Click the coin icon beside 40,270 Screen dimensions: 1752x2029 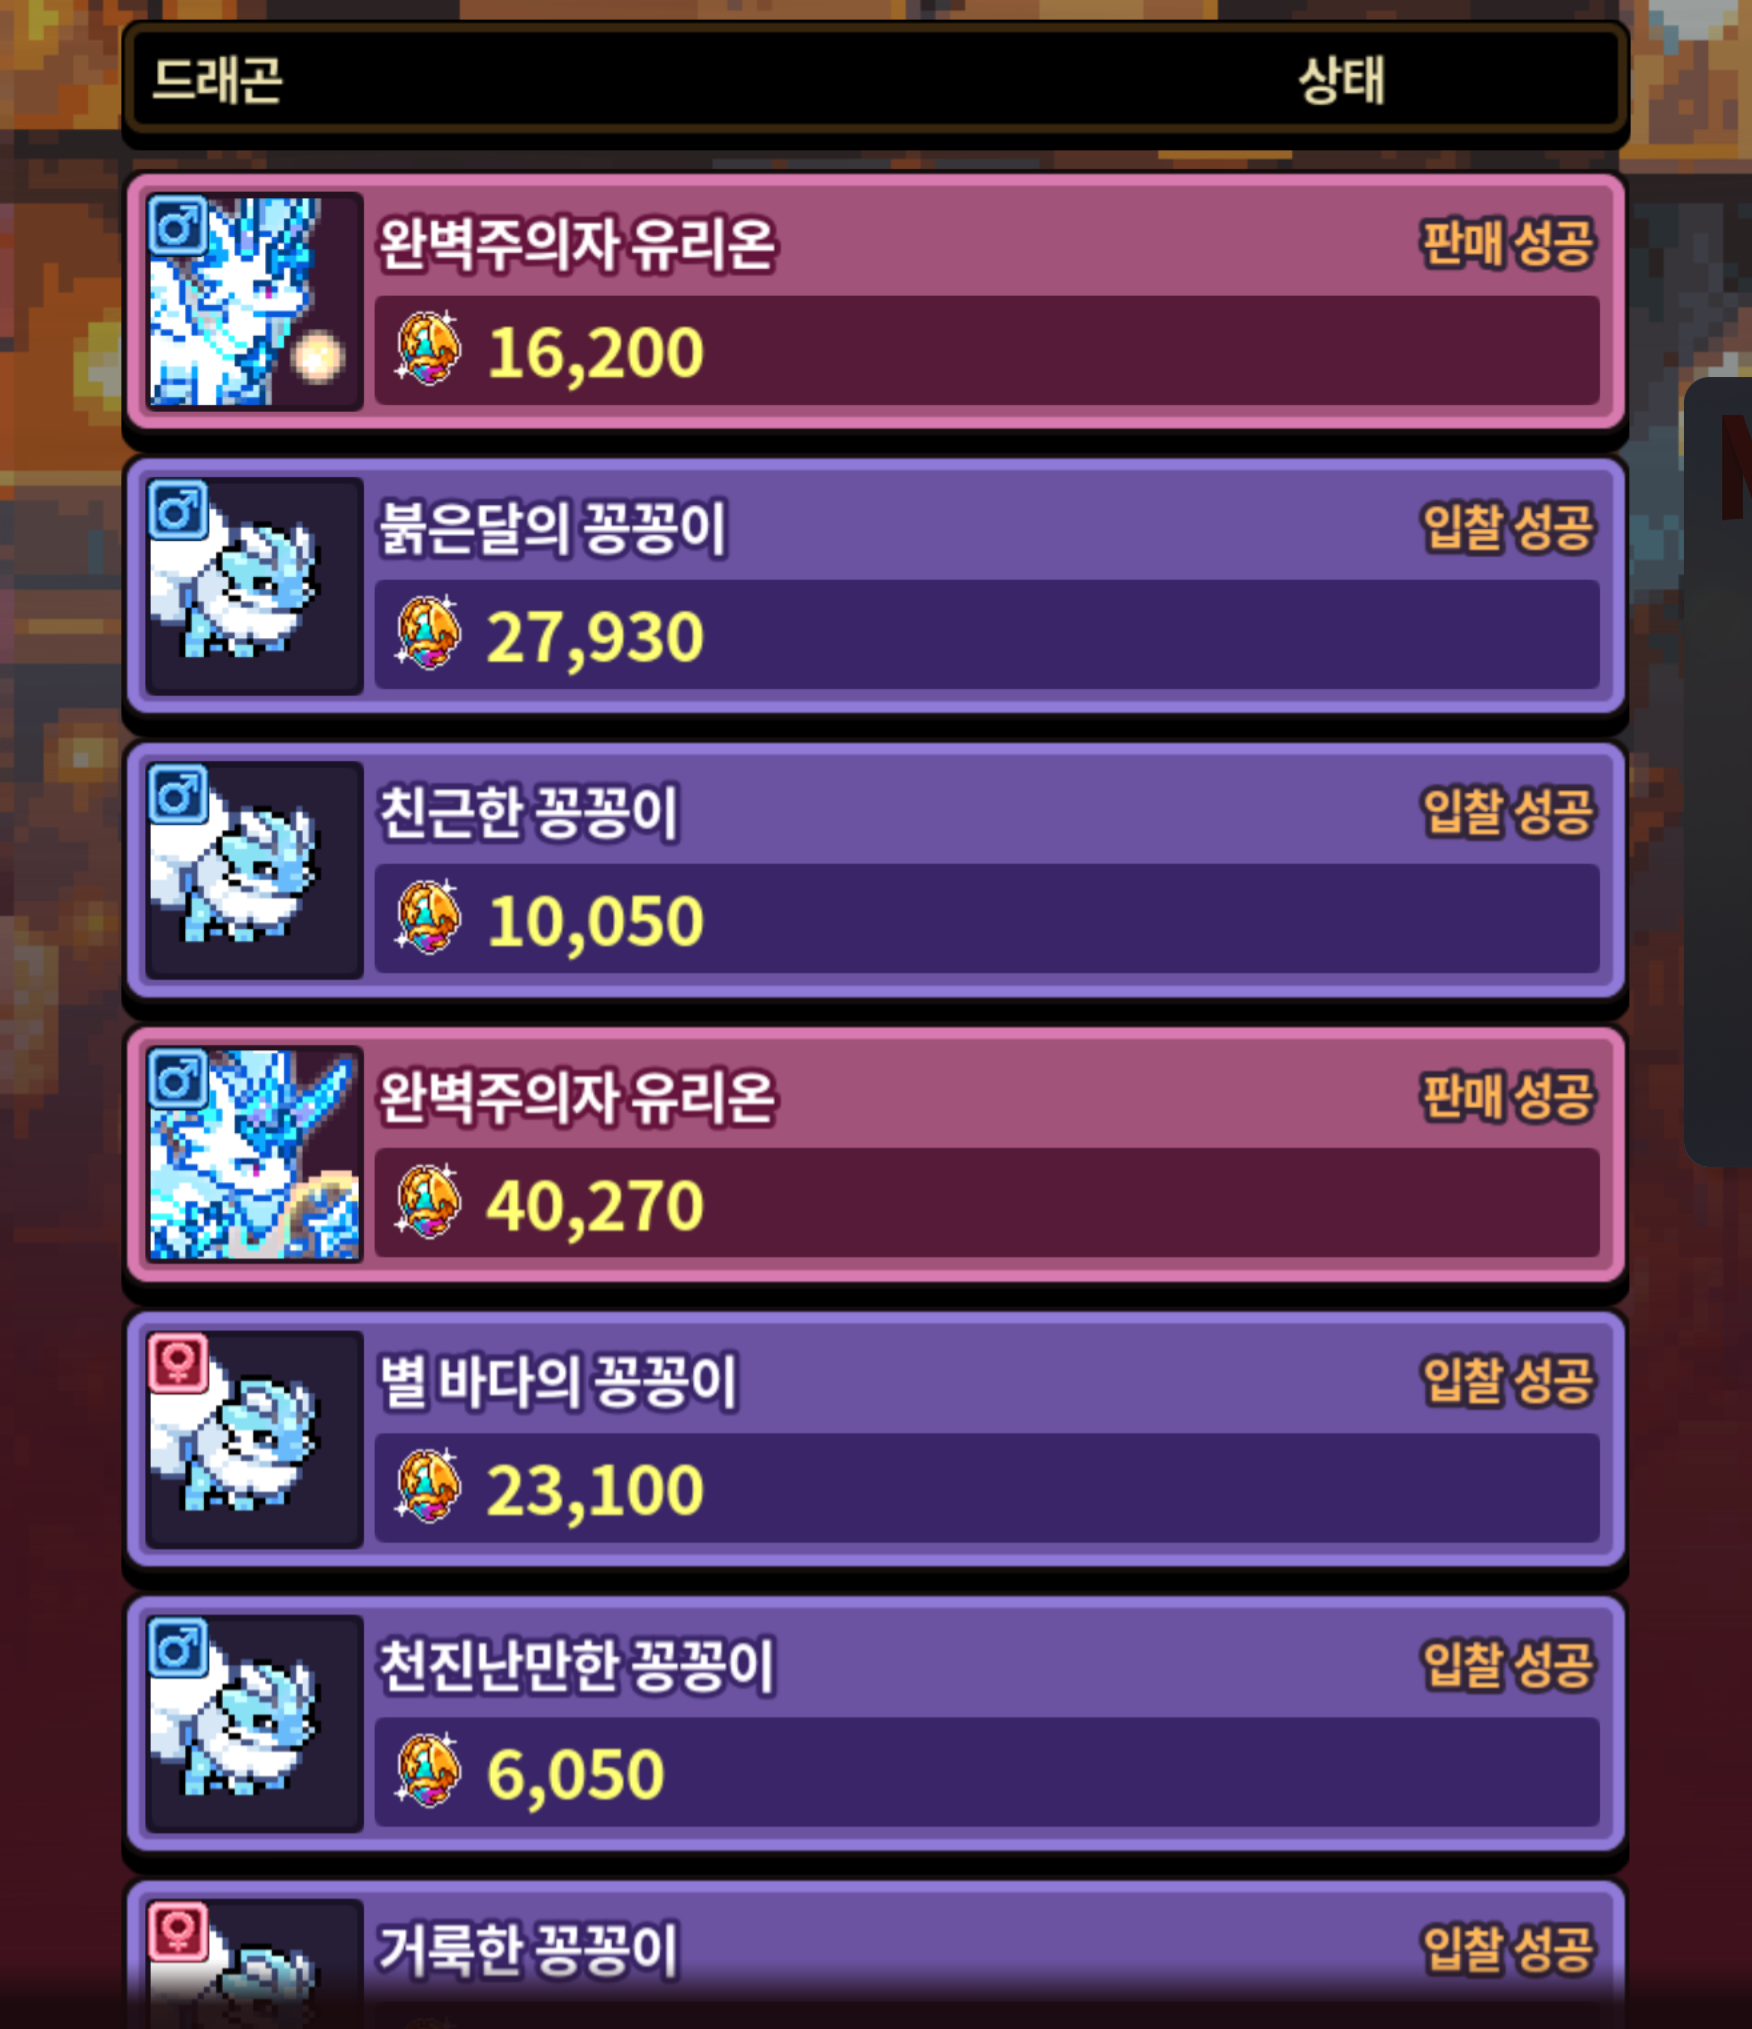[x=429, y=1202]
